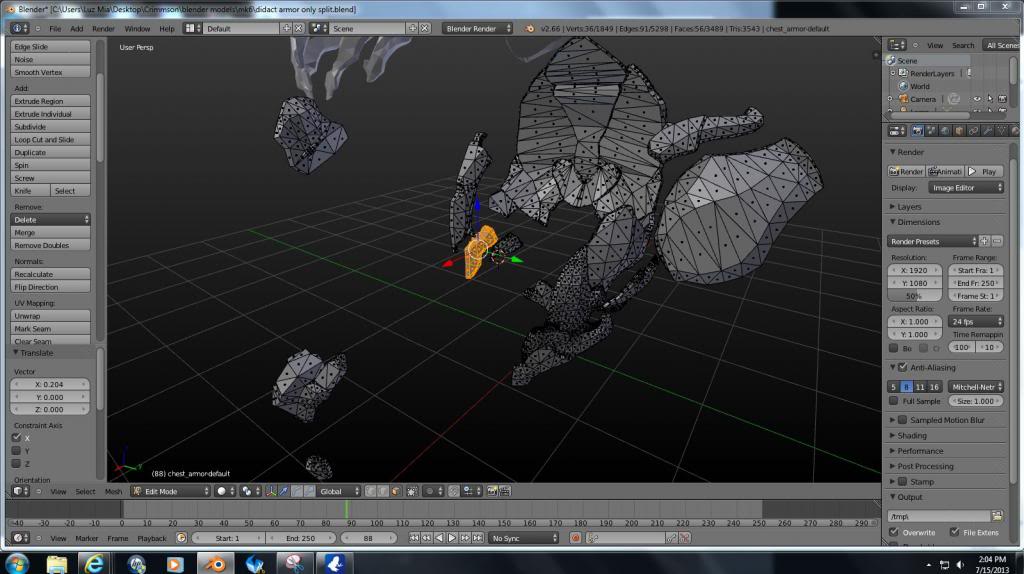
Task: Toggle Camera visibility eye in outliner
Action: [x=977, y=99]
